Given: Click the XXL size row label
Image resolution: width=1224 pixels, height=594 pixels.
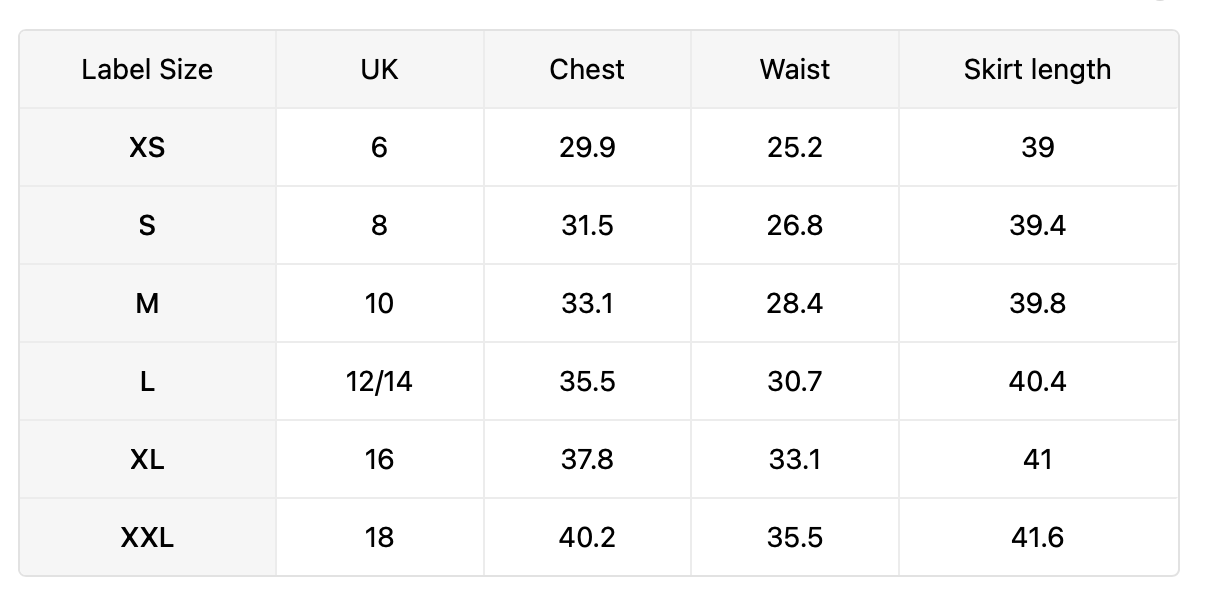Looking at the screenshot, I should (x=147, y=537).
